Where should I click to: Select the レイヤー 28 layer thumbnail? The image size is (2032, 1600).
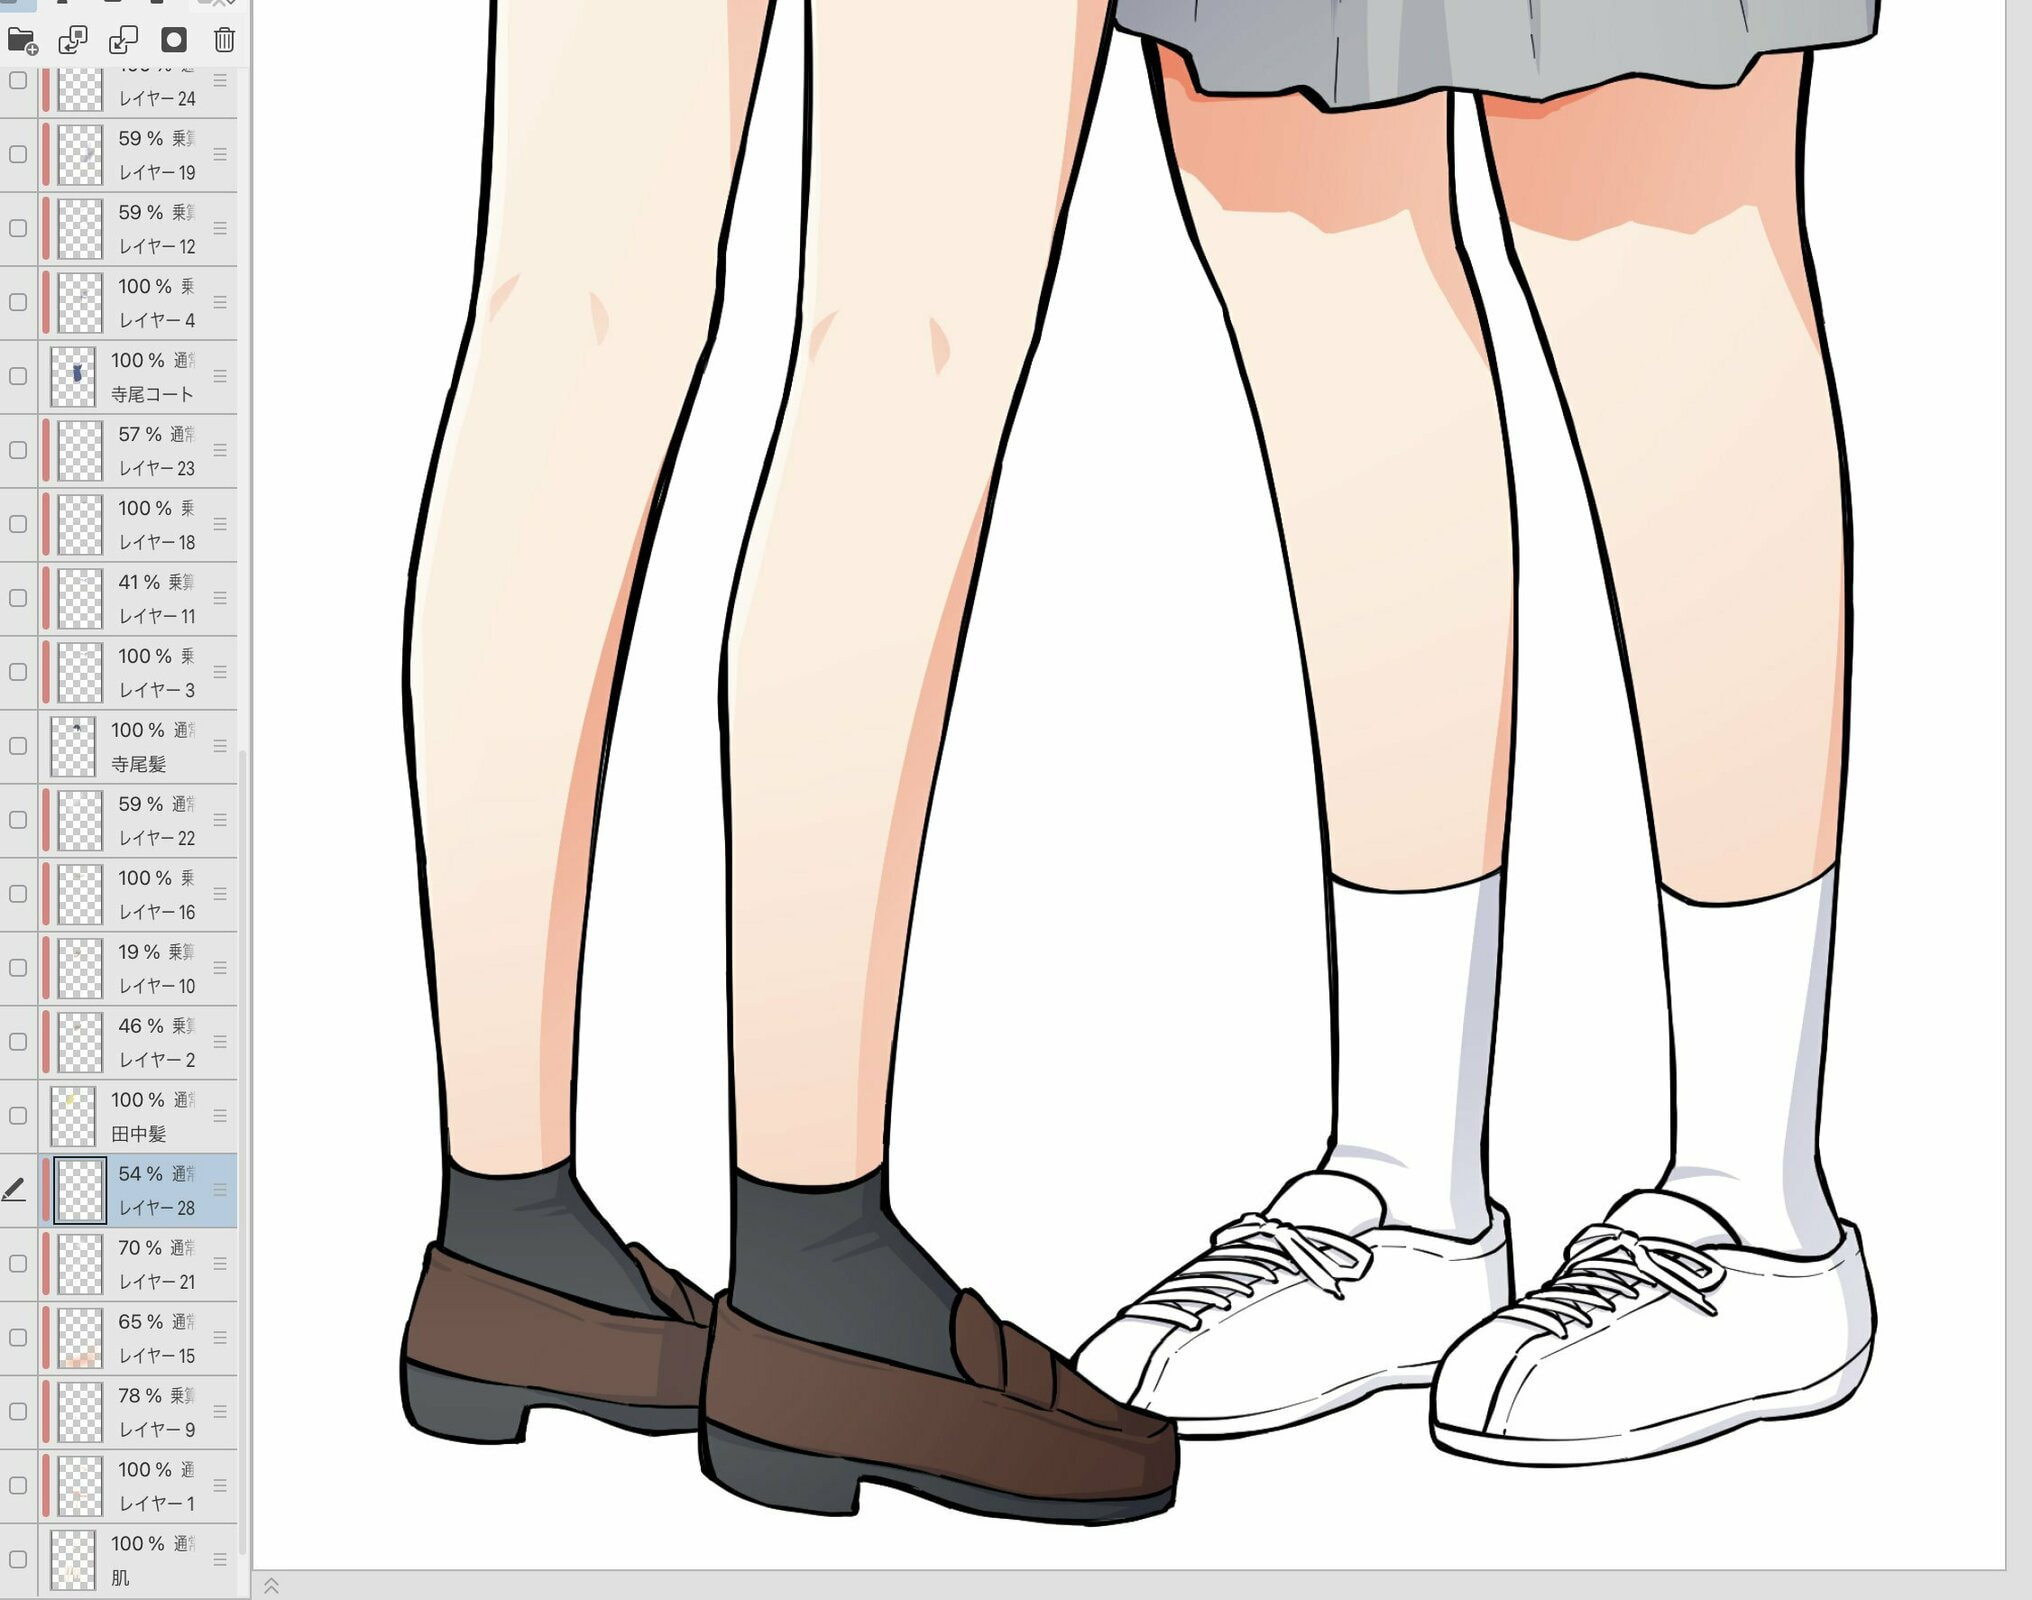(80, 1190)
